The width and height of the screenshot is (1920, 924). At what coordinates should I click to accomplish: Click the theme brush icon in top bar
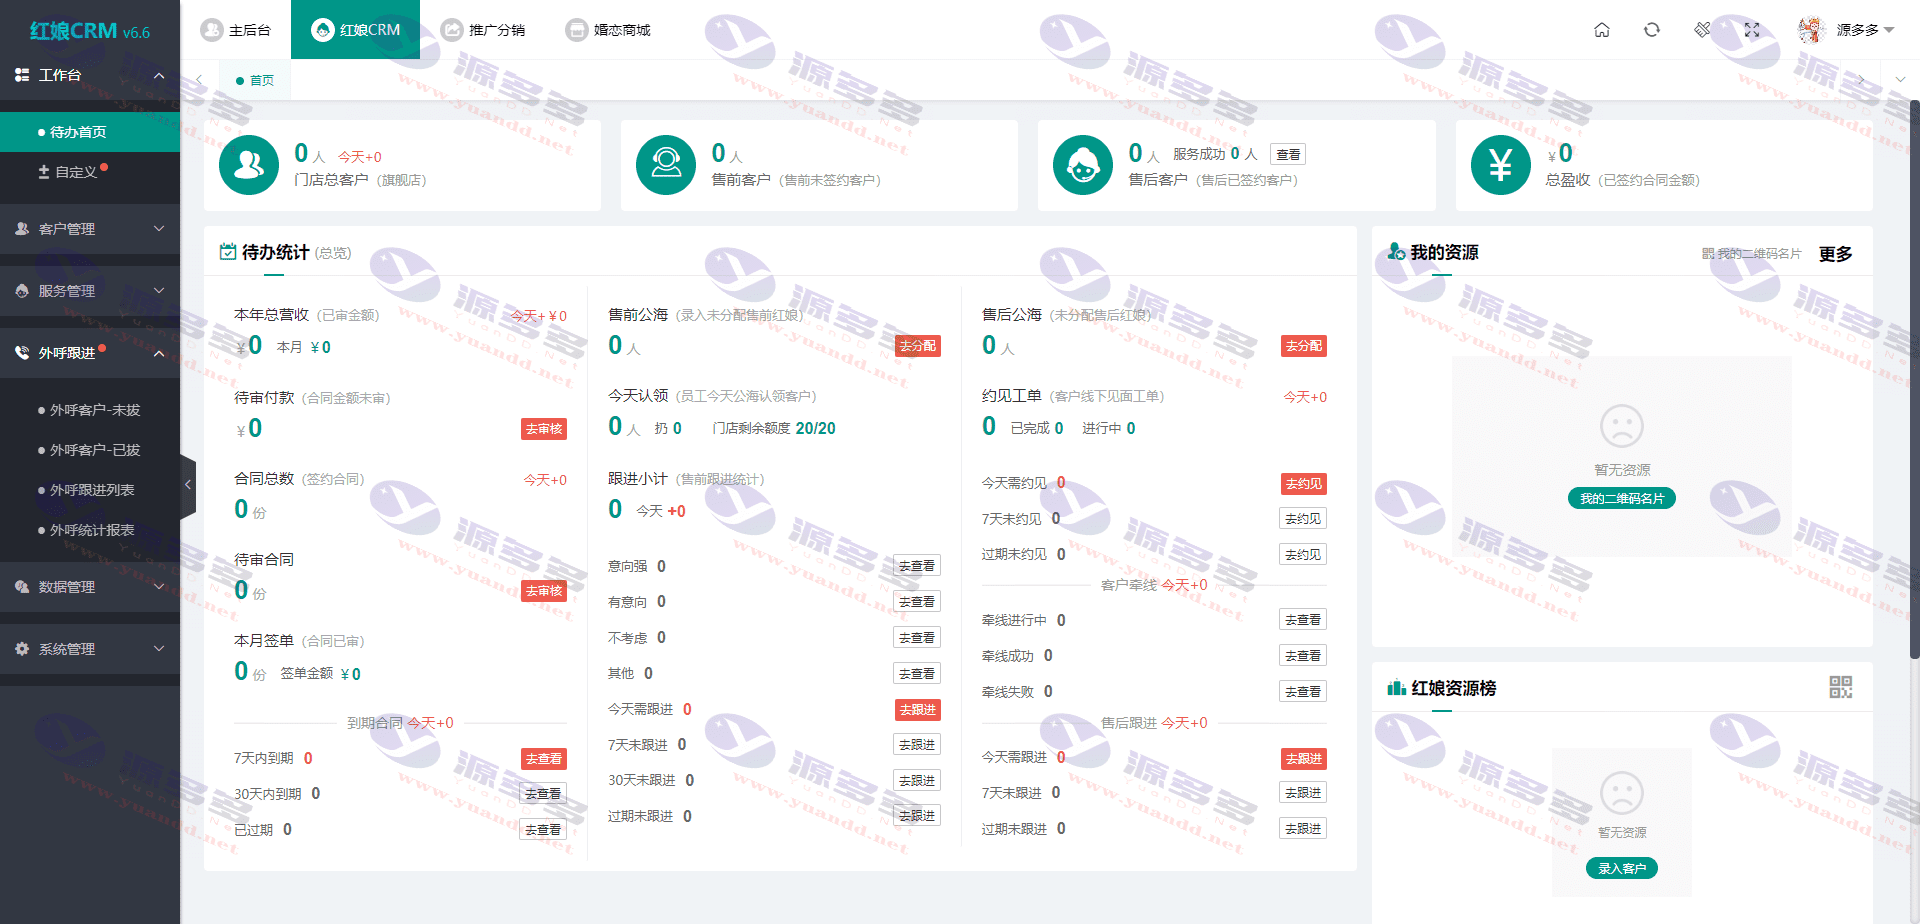click(1702, 30)
